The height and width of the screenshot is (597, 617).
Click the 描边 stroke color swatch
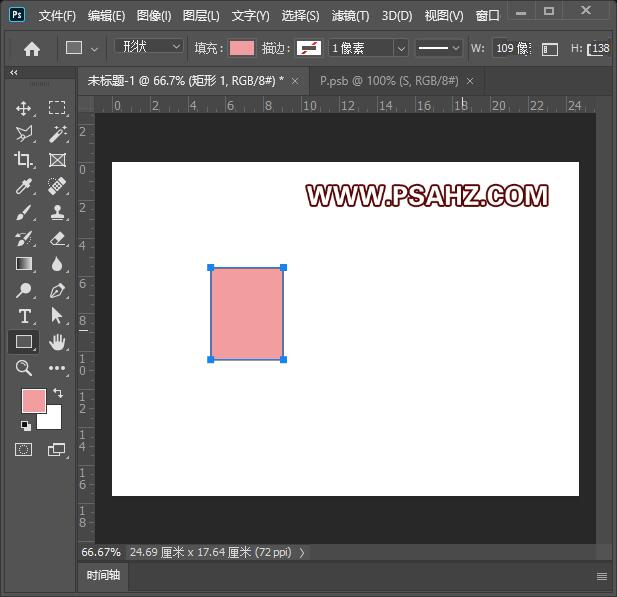pyautogui.click(x=309, y=48)
